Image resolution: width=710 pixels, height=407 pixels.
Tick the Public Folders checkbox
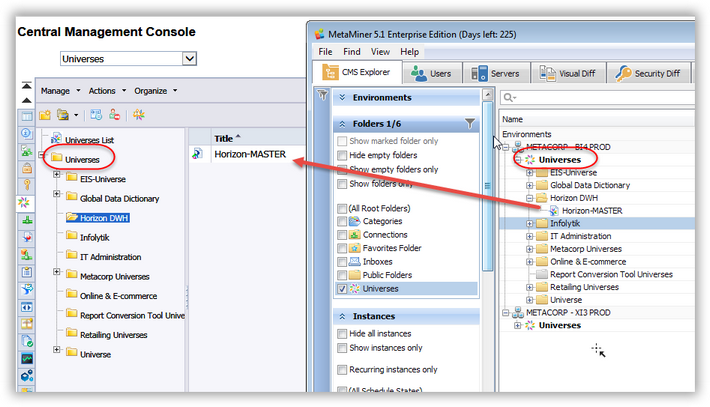[x=342, y=275]
